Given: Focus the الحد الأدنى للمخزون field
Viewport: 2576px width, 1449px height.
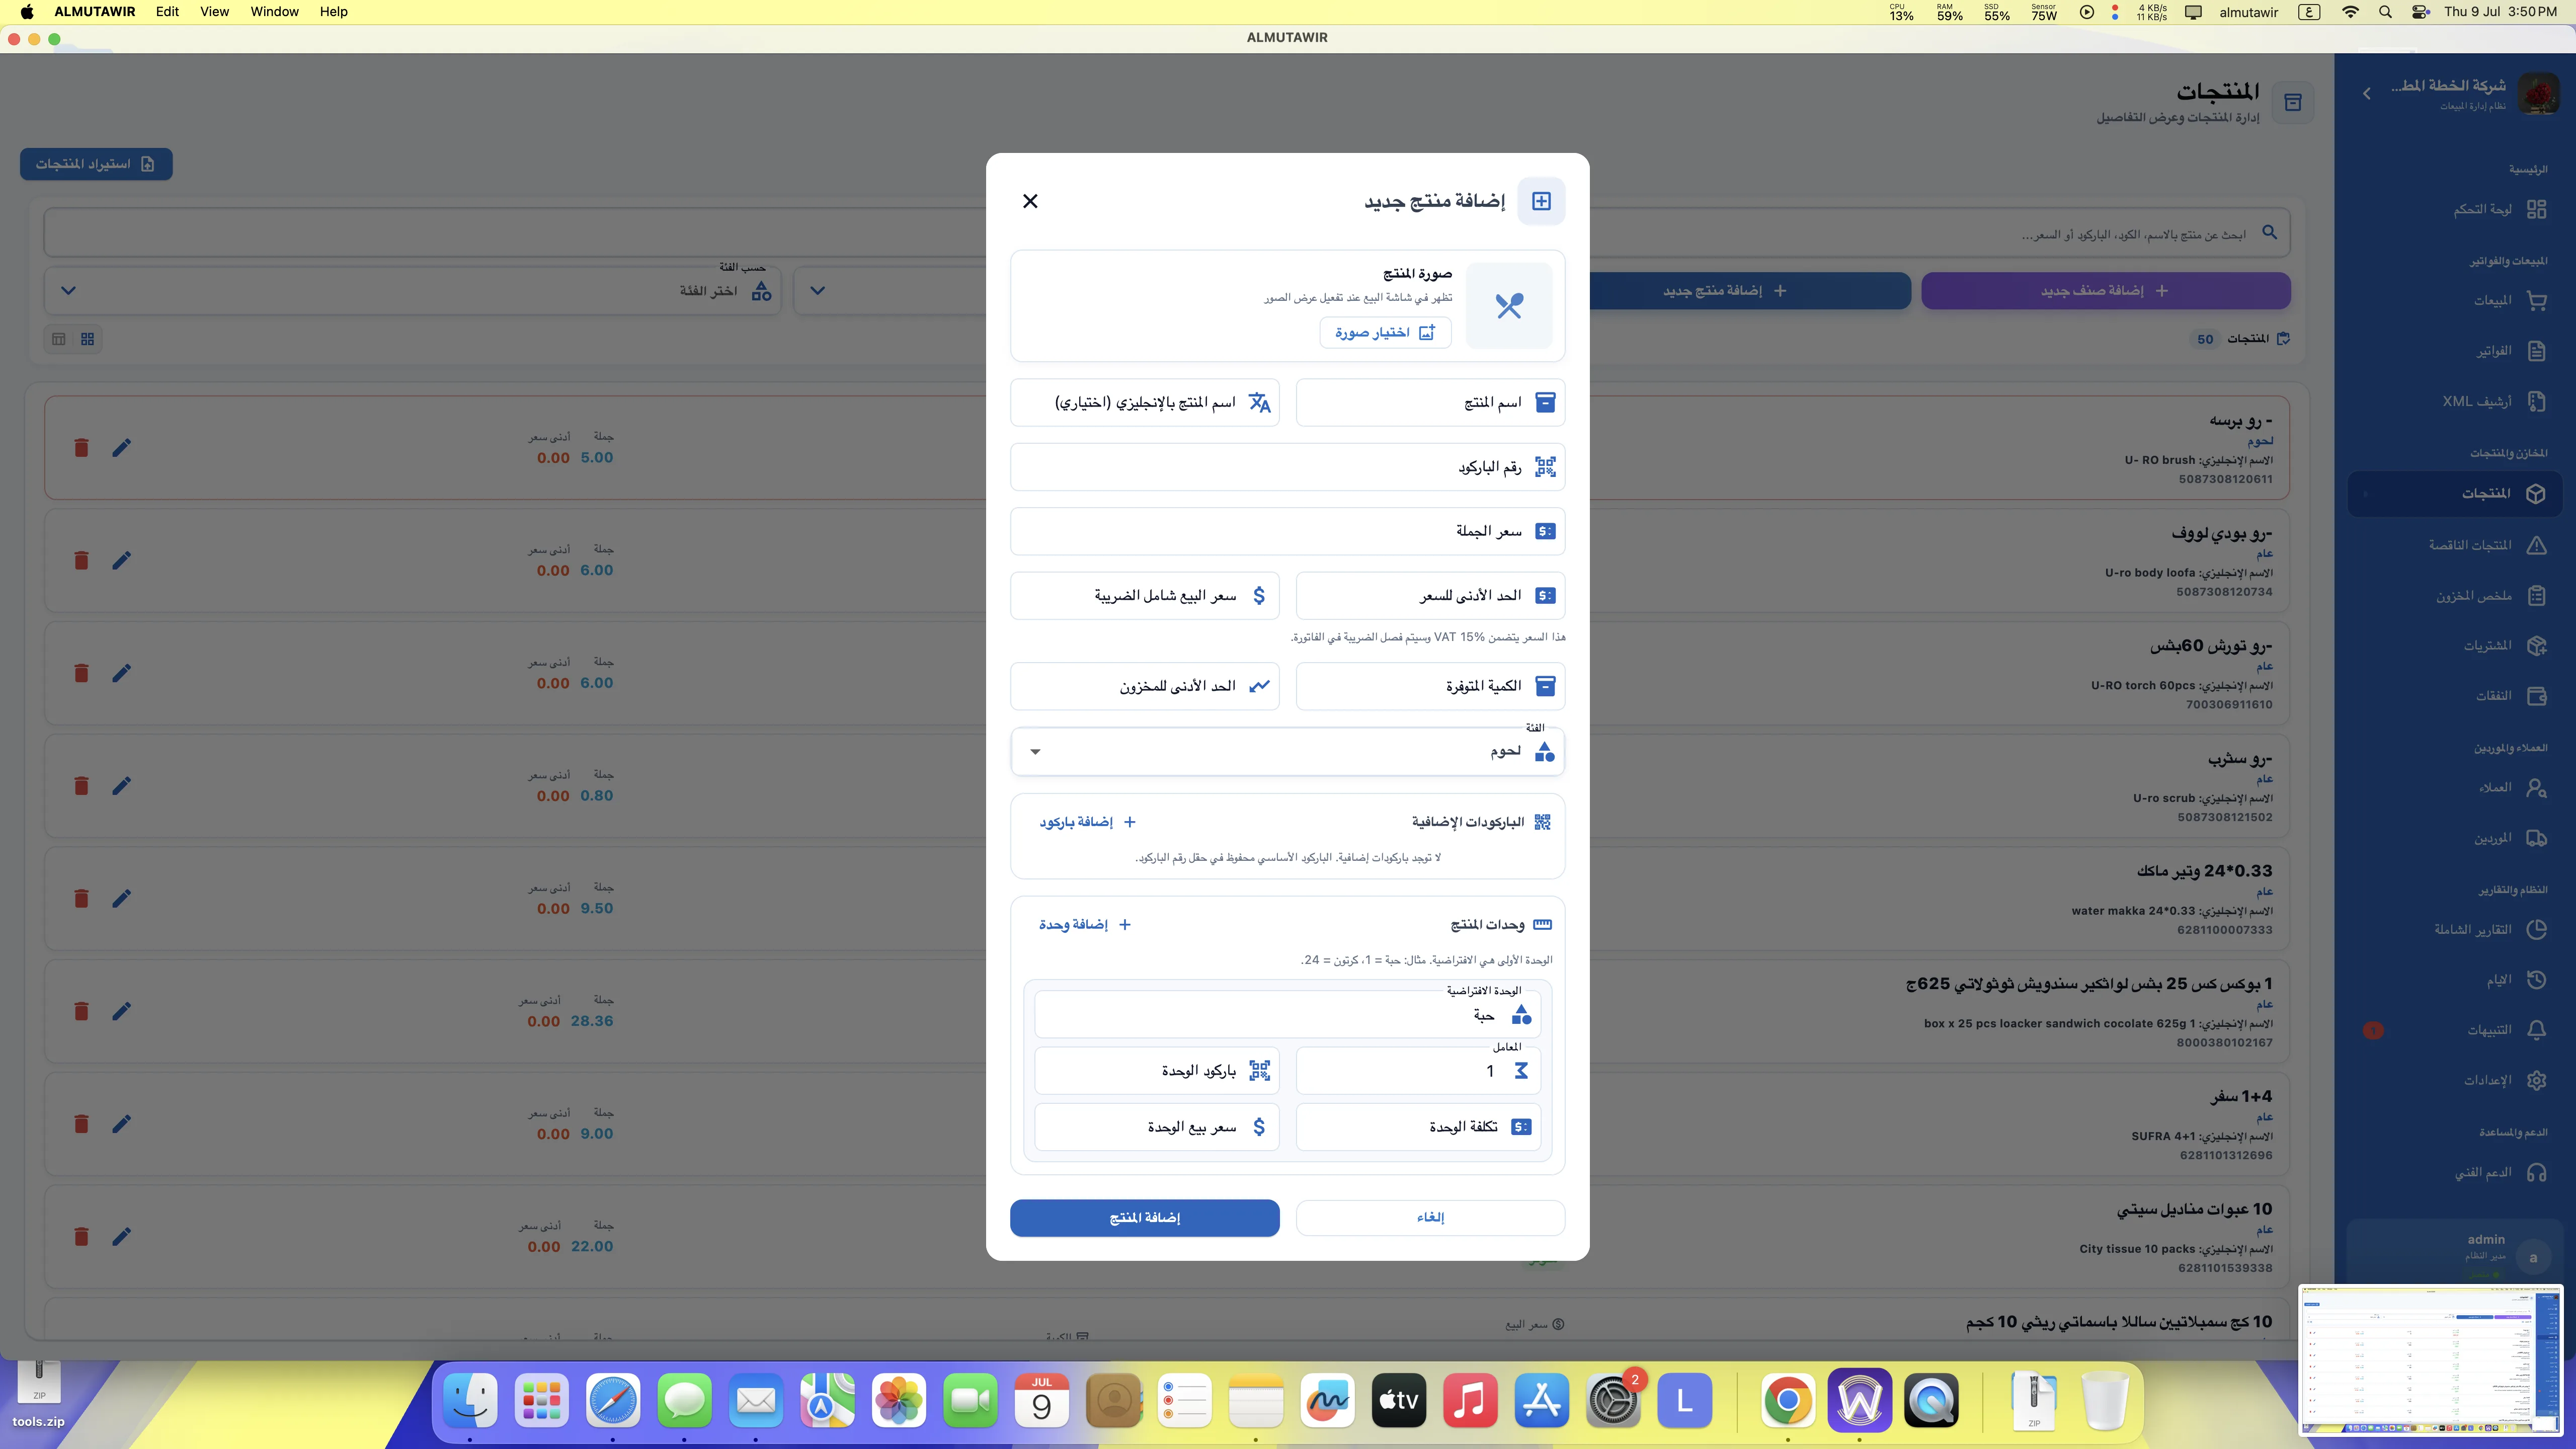Looking at the screenshot, I should 1144,686.
